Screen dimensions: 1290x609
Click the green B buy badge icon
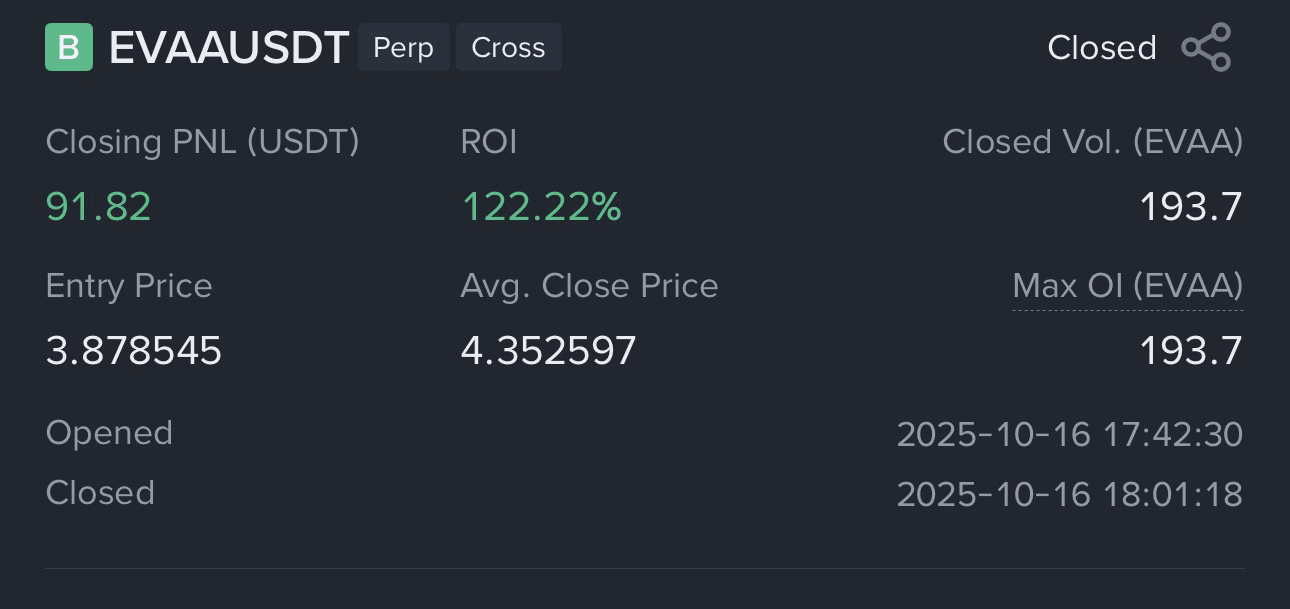69,47
